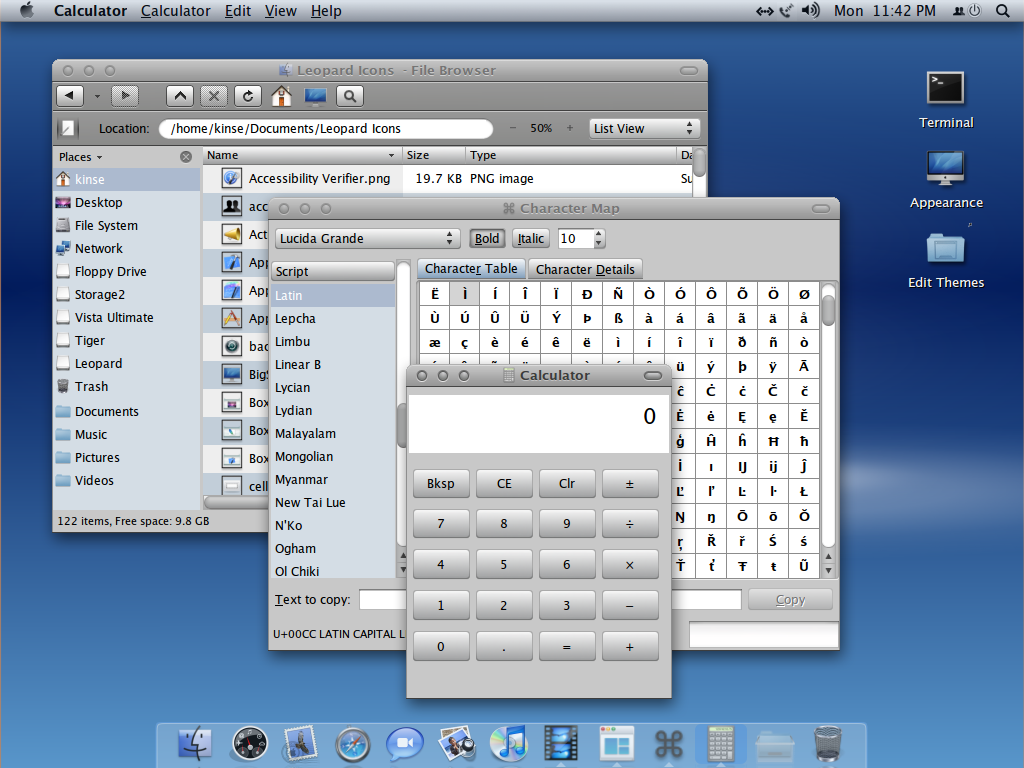Open Vista Ultimate in Places sidebar
The height and width of the screenshot is (768, 1024).
tap(127, 317)
